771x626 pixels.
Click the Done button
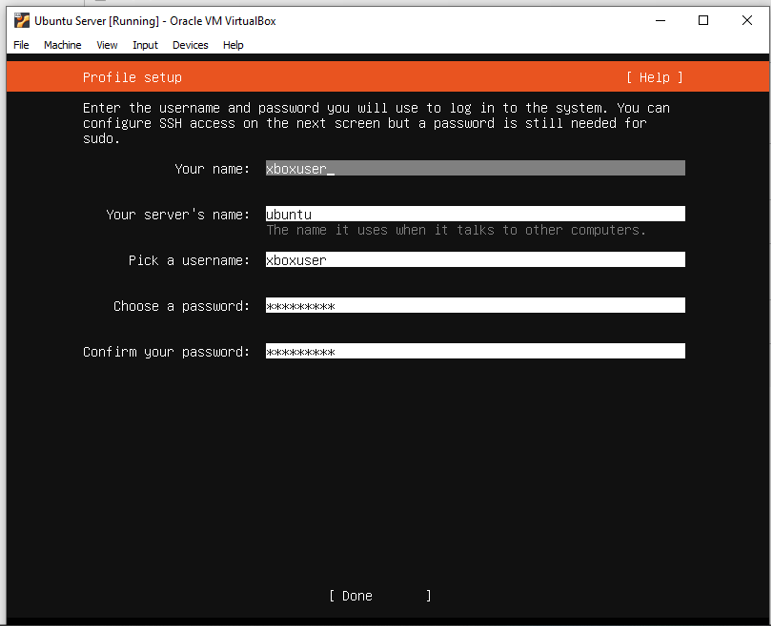click(x=380, y=596)
